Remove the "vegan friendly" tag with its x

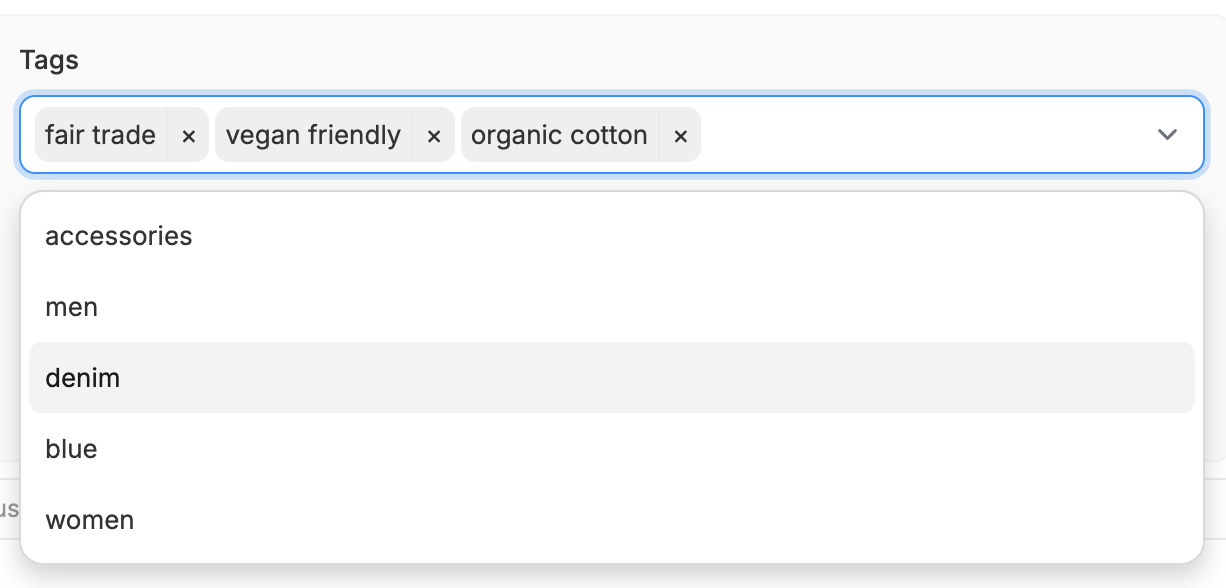(434, 135)
